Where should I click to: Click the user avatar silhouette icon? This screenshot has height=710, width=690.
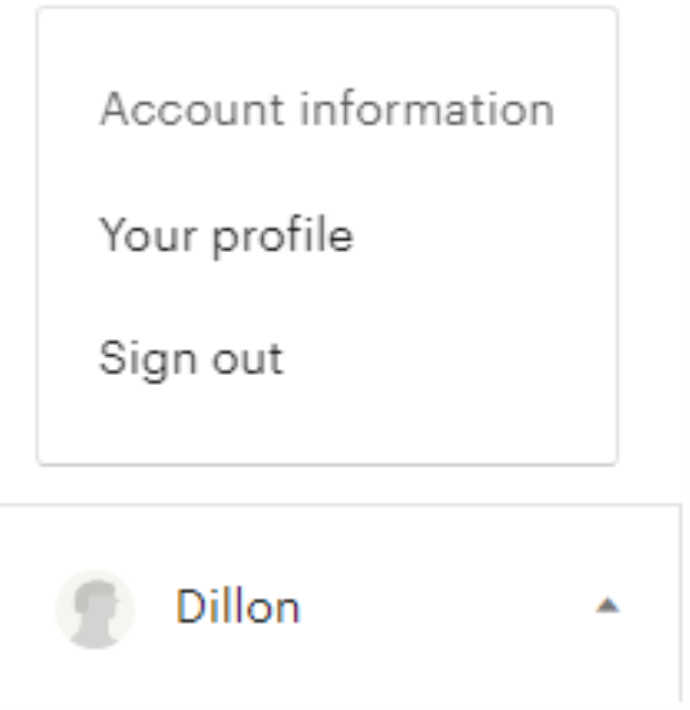[x=95, y=609]
